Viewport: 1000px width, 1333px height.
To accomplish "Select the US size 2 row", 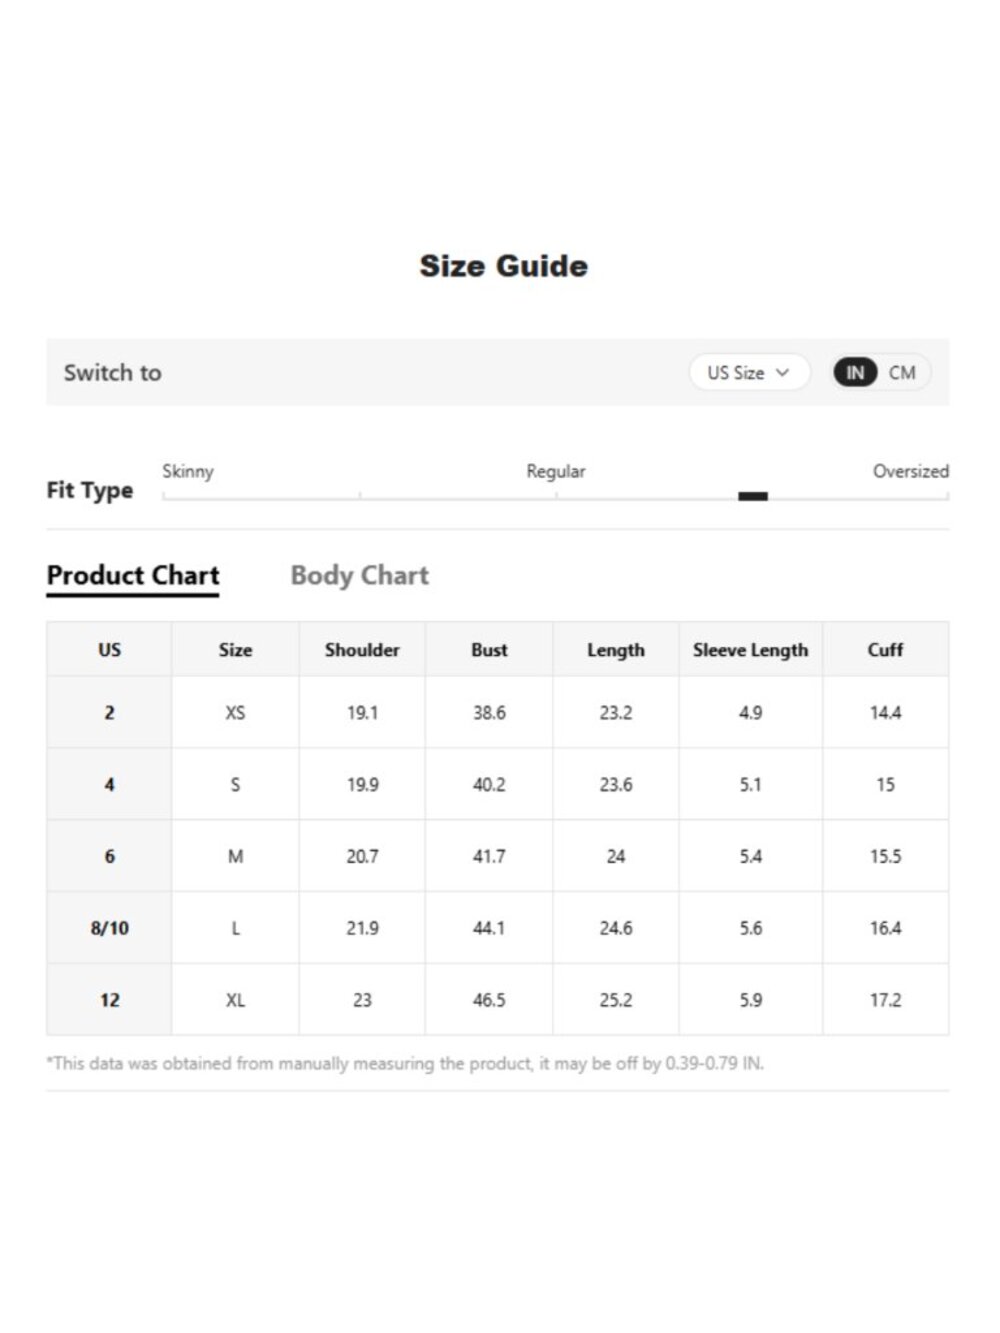I will pyautogui.click(x=497, y=713).
